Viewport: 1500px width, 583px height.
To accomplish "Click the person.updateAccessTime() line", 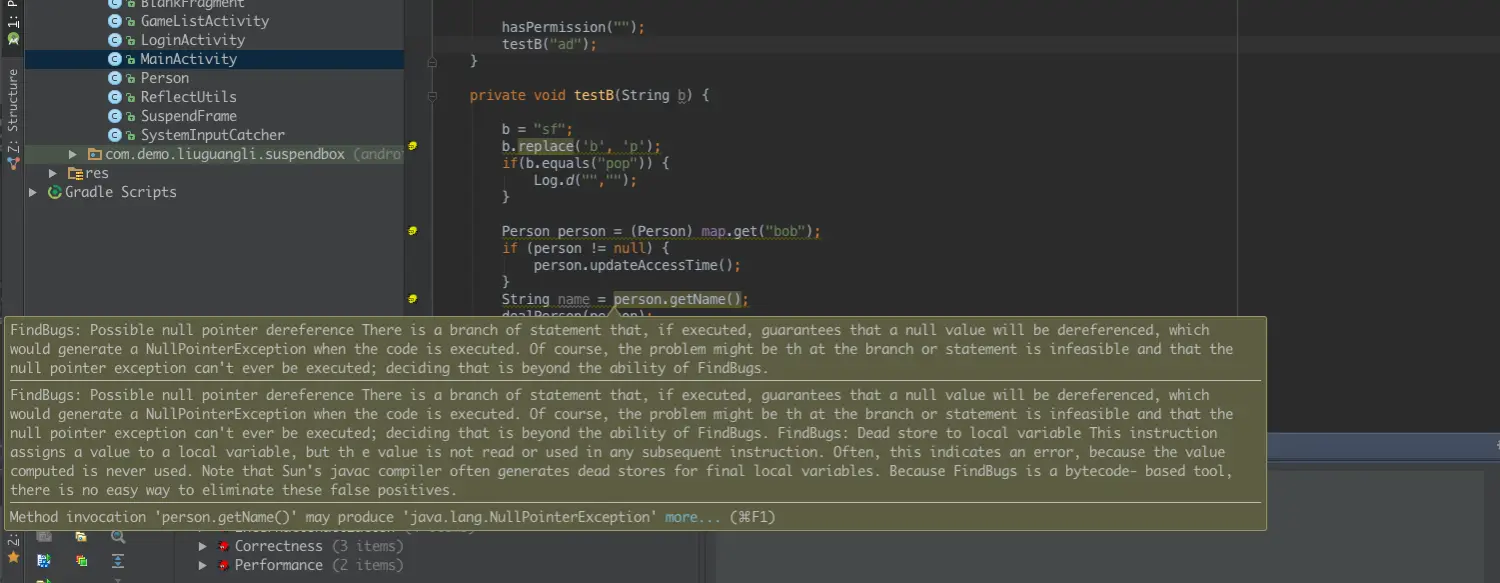I will (x=637, y=265).
